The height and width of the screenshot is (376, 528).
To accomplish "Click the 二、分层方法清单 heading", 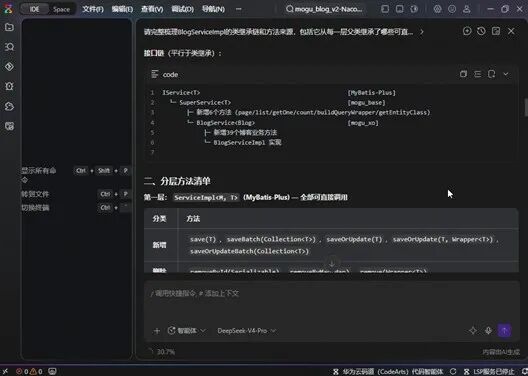I will click(177, 181).
